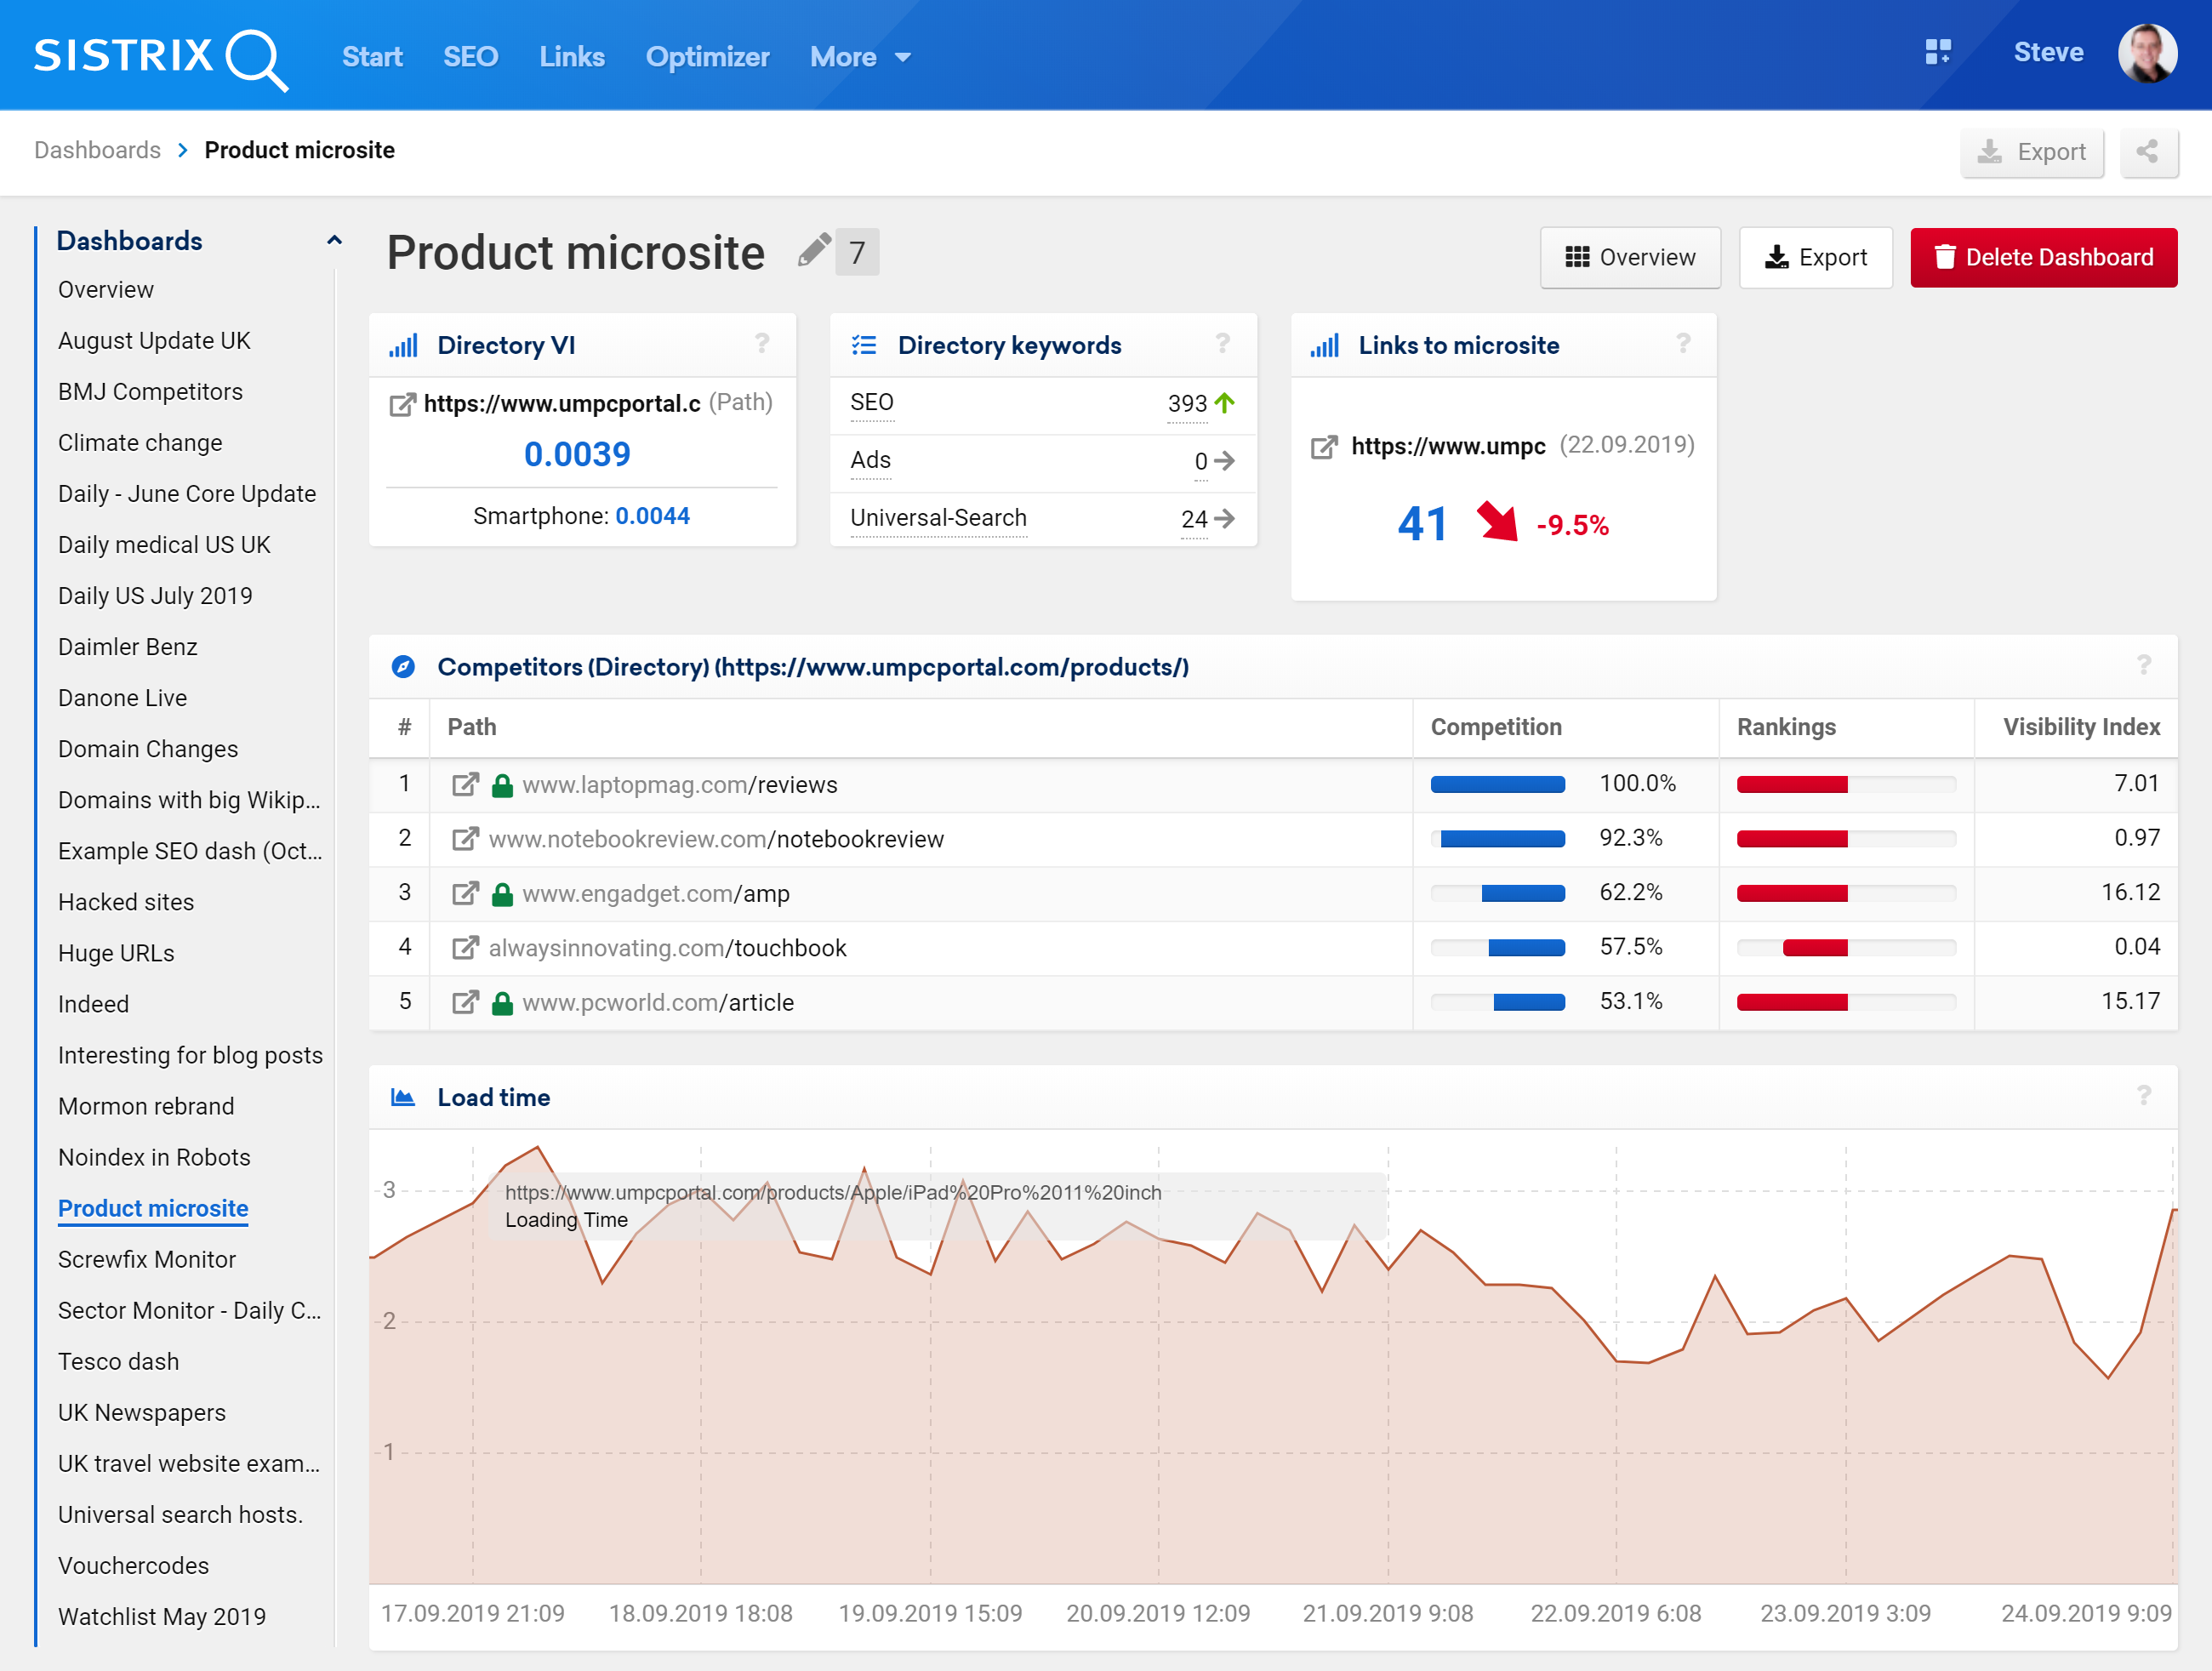This screenshot has height=1671, width=2212.
Task: Select Product microsite in sidebar
Action: coord(153,1208)
